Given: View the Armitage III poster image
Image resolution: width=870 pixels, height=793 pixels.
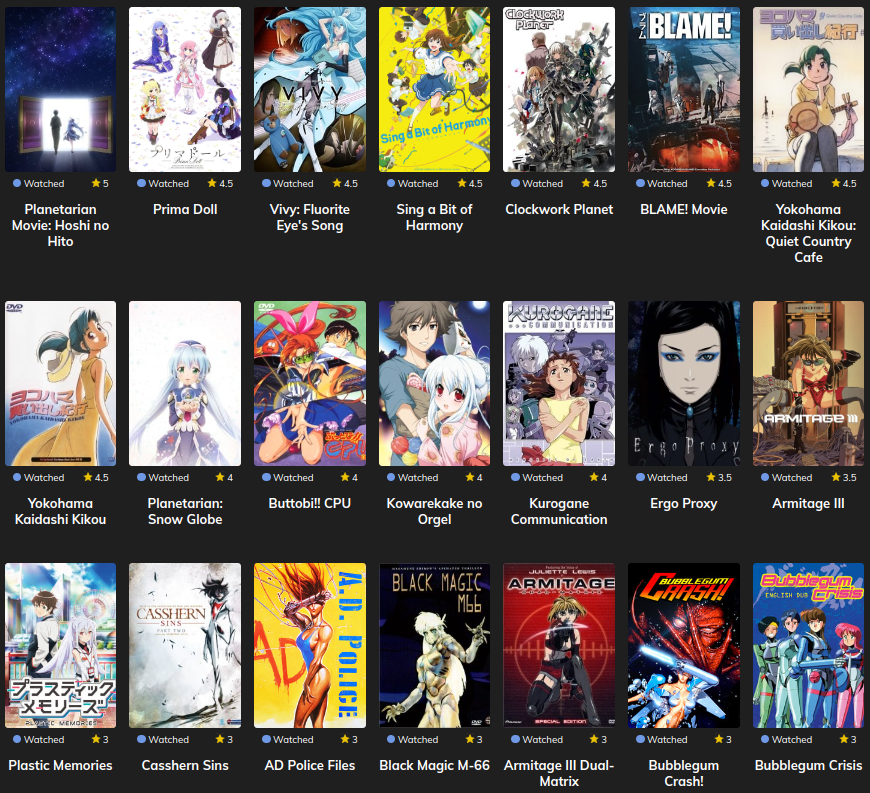Looking at the screenshot, I should tap(808, 383).
